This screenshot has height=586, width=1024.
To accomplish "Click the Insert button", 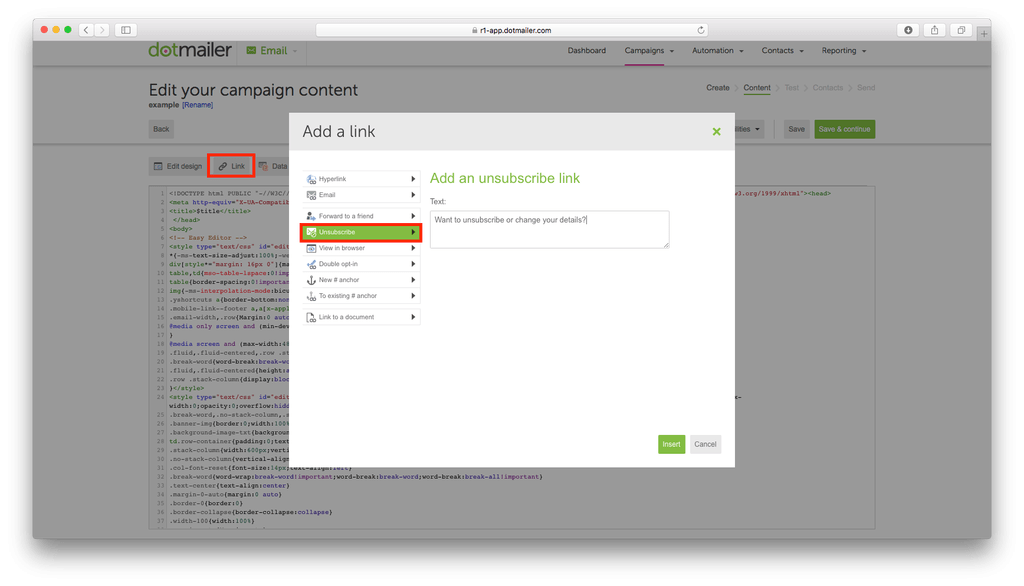I will pyautogui.click(x=671, y=444).
